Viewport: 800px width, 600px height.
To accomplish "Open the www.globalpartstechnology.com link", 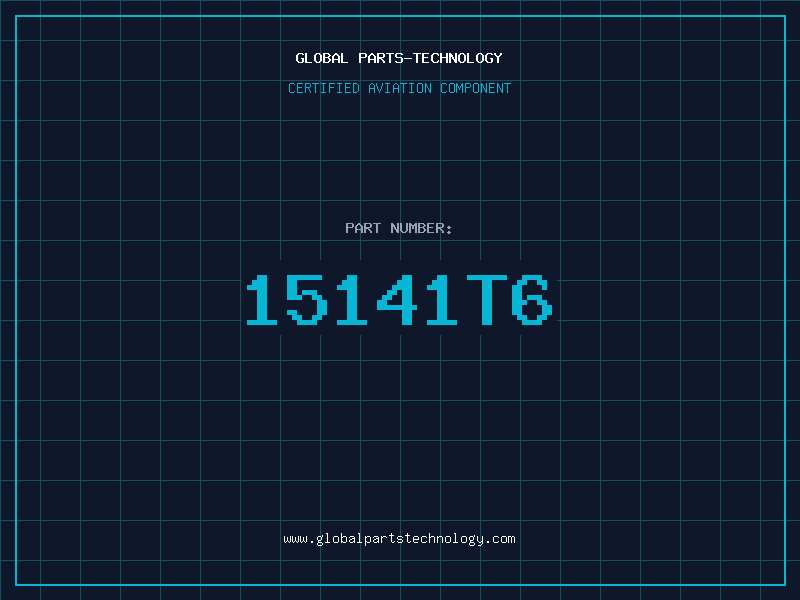I will [x=399, y=539].
